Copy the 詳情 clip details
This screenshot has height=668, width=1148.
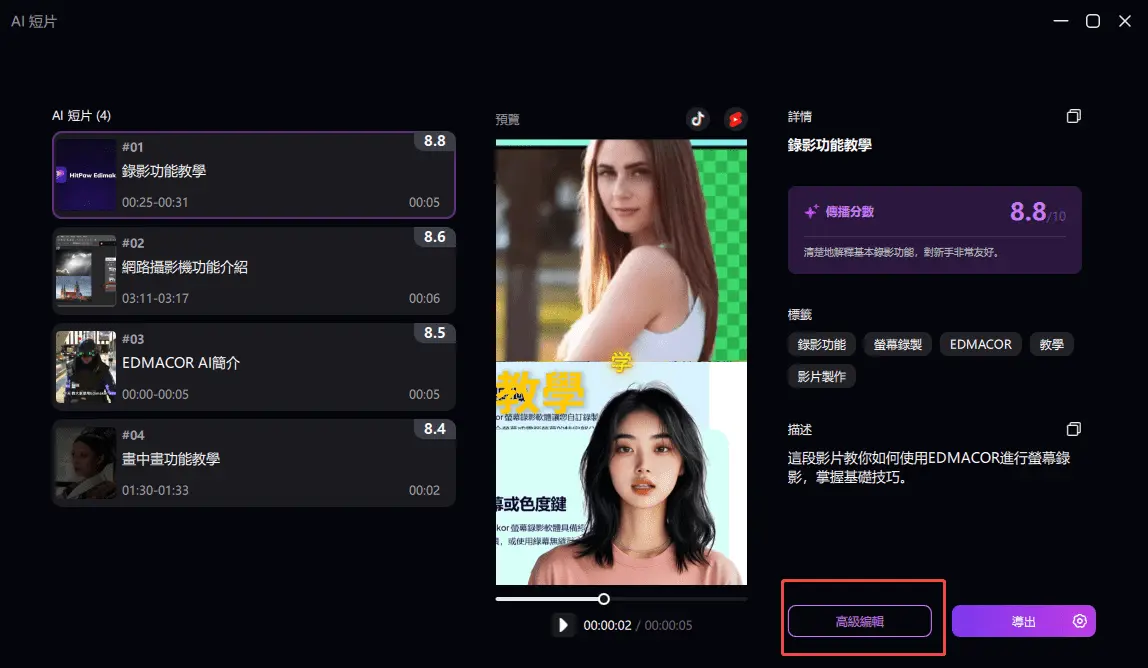1073,116
